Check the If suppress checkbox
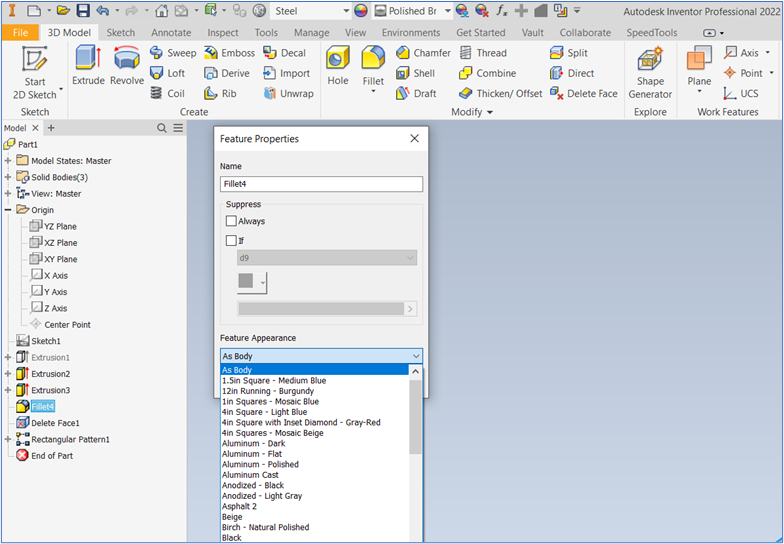 231,240
